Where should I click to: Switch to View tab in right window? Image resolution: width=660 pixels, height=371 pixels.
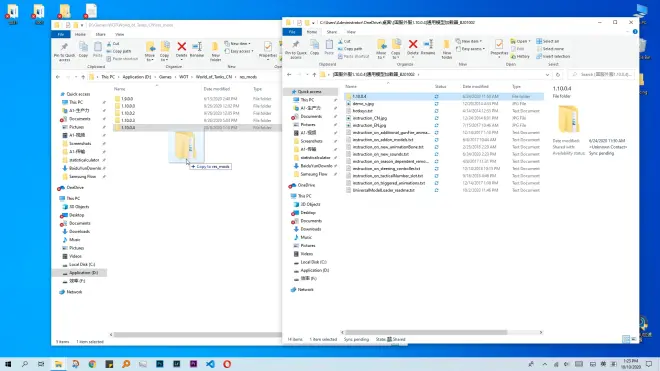pos(351,32)
